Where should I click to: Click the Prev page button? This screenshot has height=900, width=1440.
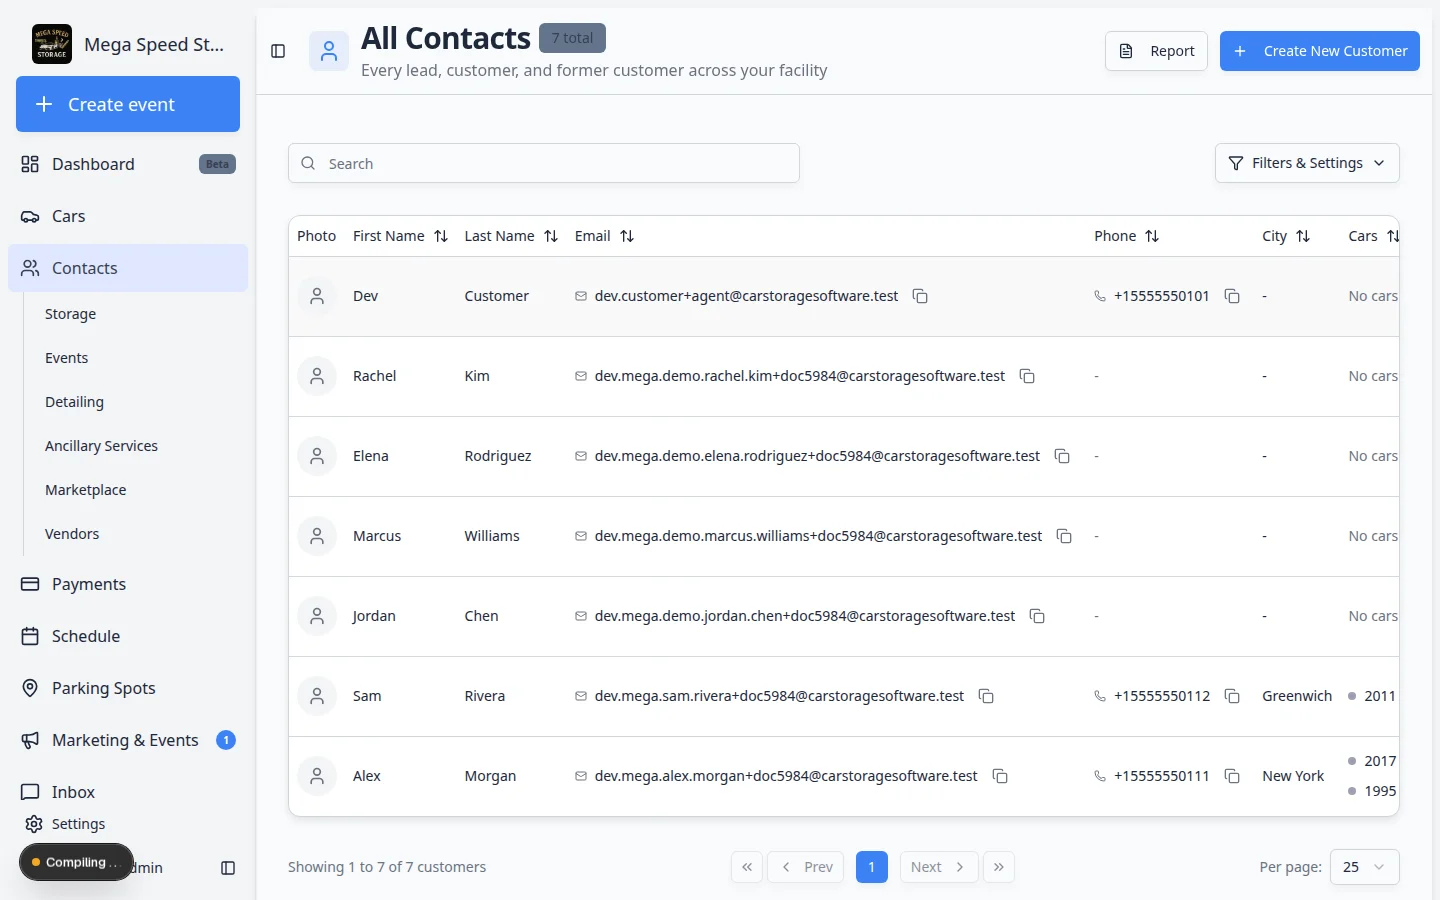coord(805,867)
